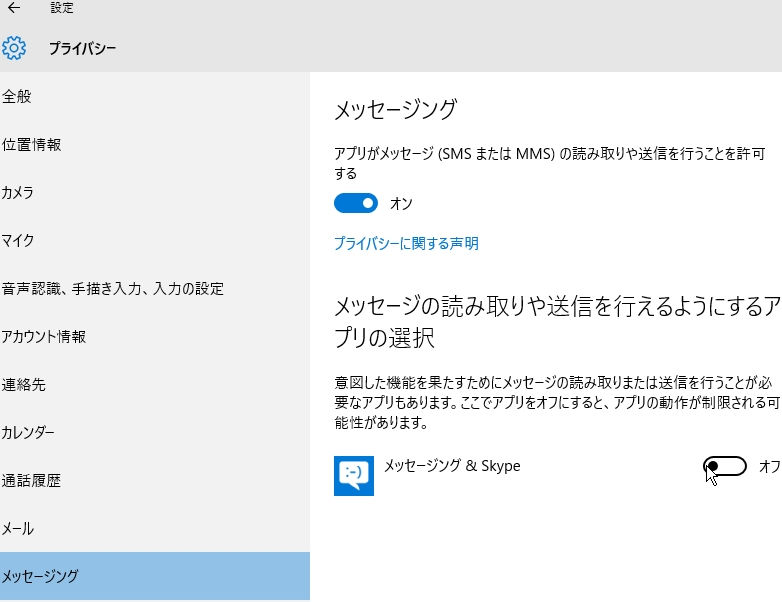Screen dimensions: 782x602
Task: Open 連絡先 privacy settings
Action: (x=155, y=385)
